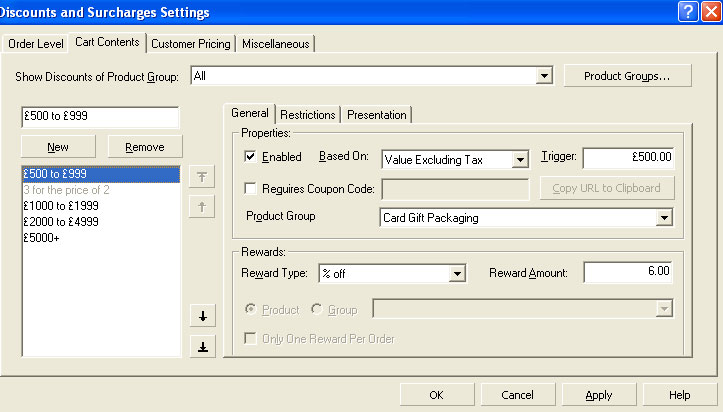
Task: Open the Reward Type dropdown
Action: 457,273
